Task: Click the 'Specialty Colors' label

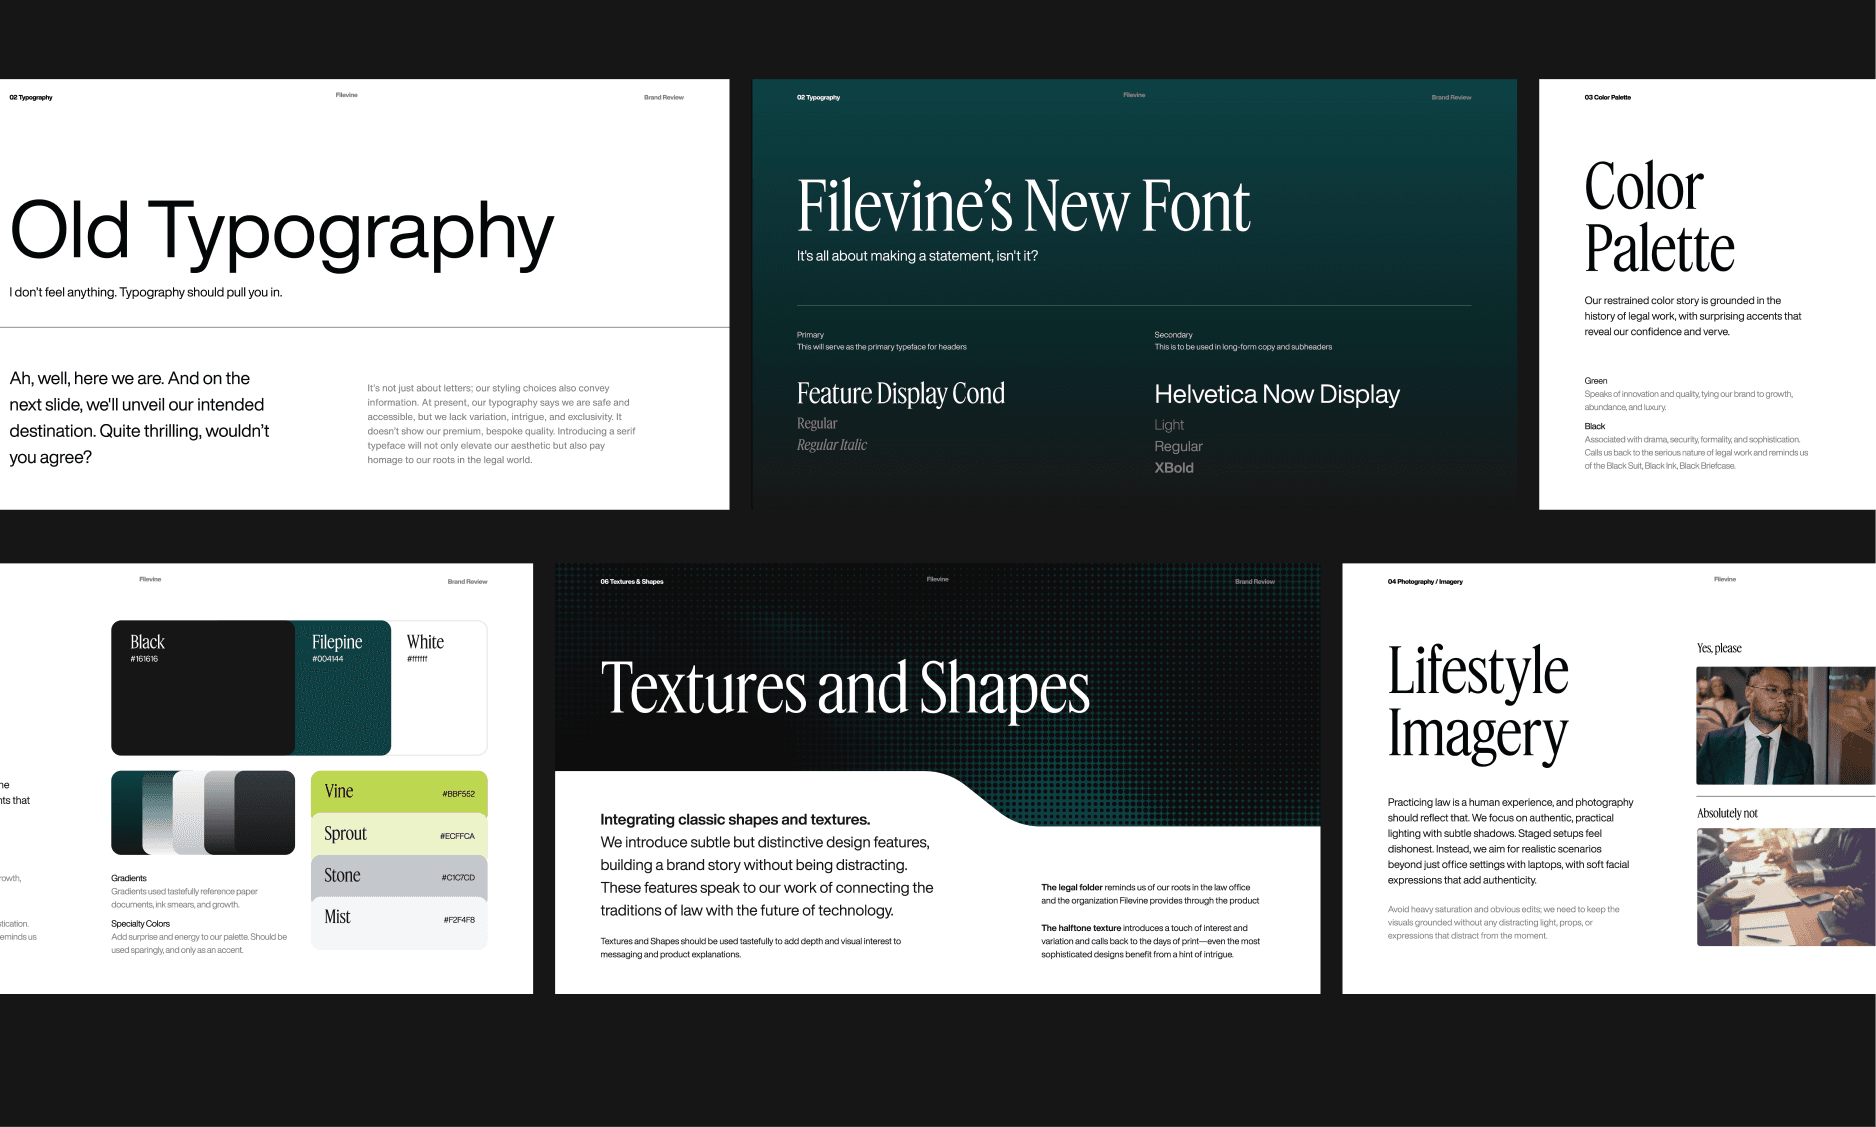Action: click(140, 924)
